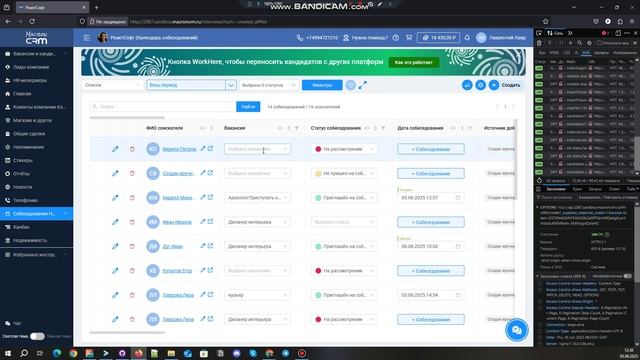Screen dimensions: 640x360
Task: Click DevTools element picker icon
Action: [x=539, y=33]
